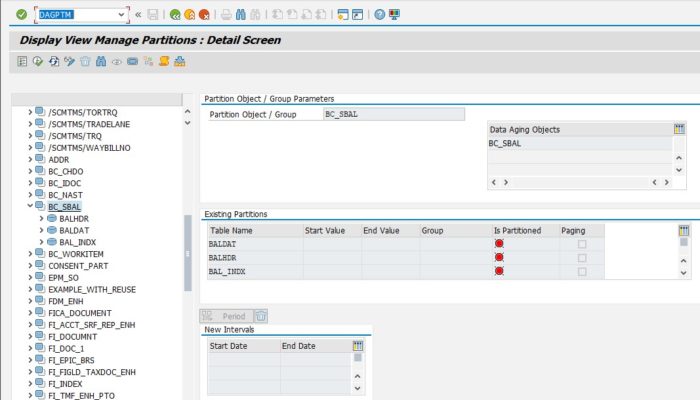Click the trash icon beside Period button
Viewport: 700px width, 400px height.
261,316
